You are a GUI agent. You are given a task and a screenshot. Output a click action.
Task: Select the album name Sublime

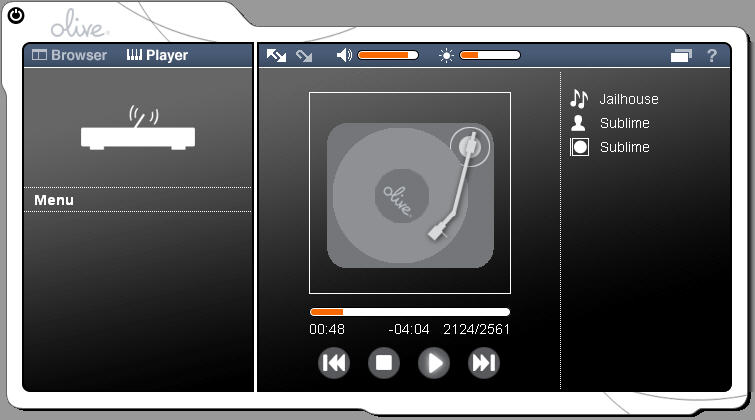[625, 147]
